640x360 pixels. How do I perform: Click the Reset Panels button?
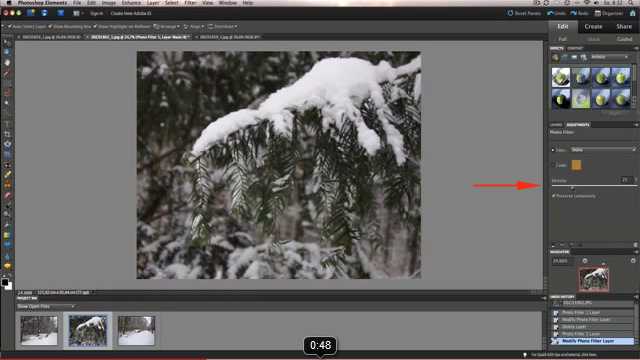pos(524,13)
